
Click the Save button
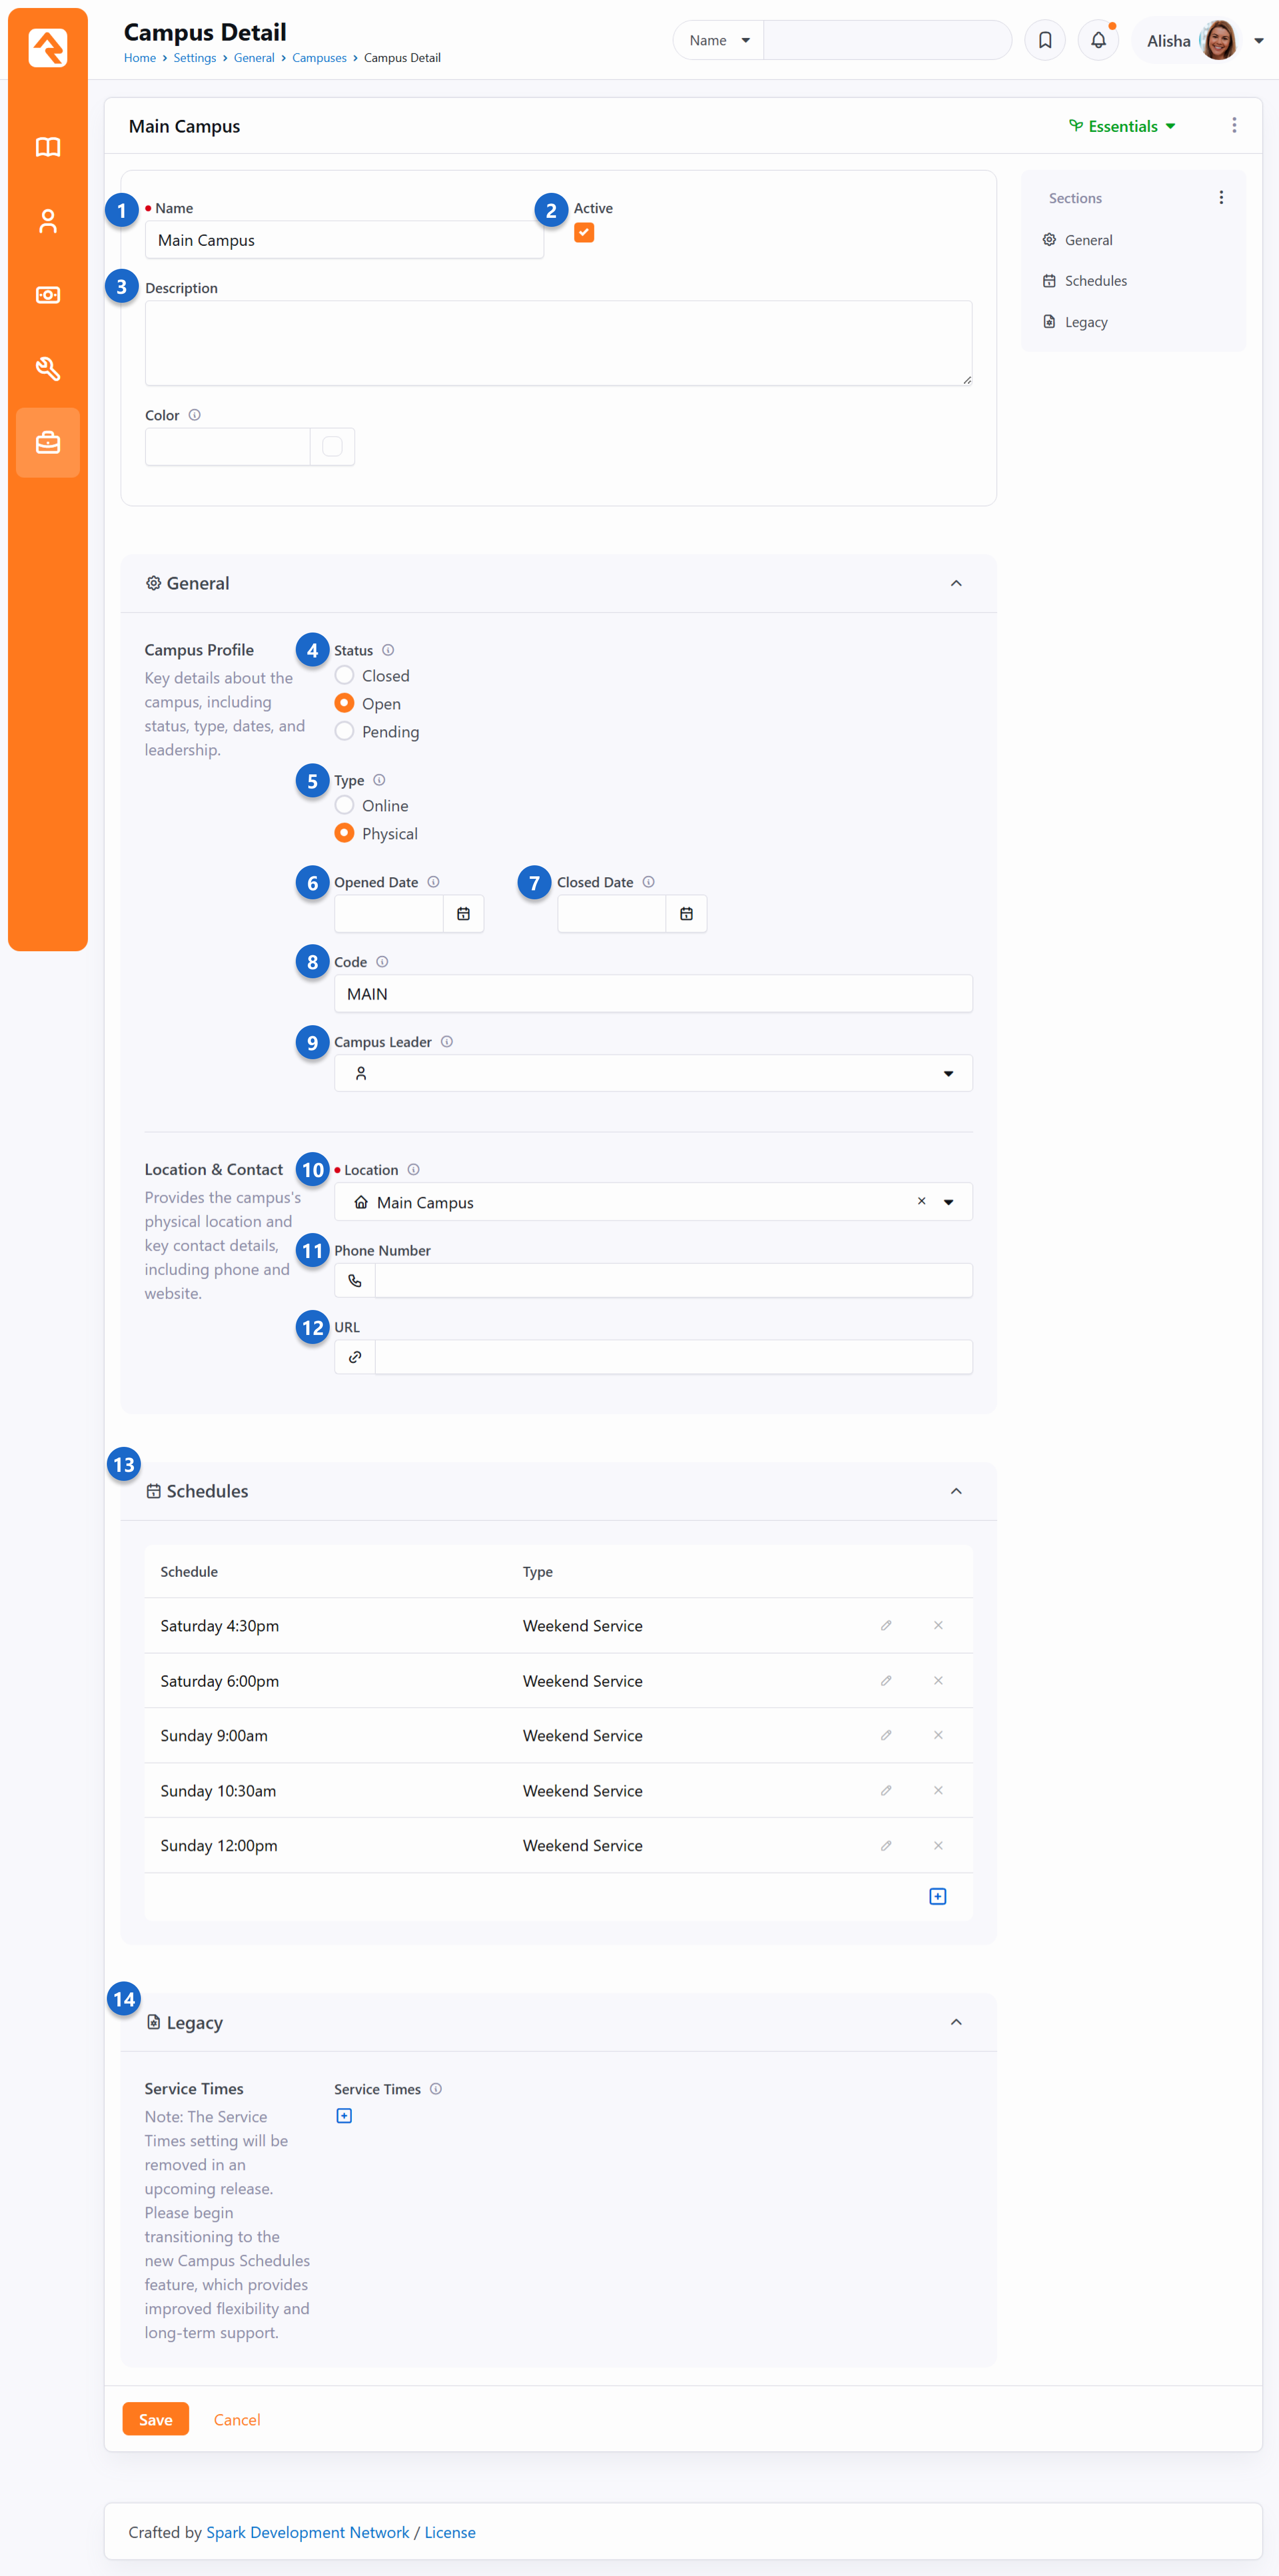tap(156, 2420)
